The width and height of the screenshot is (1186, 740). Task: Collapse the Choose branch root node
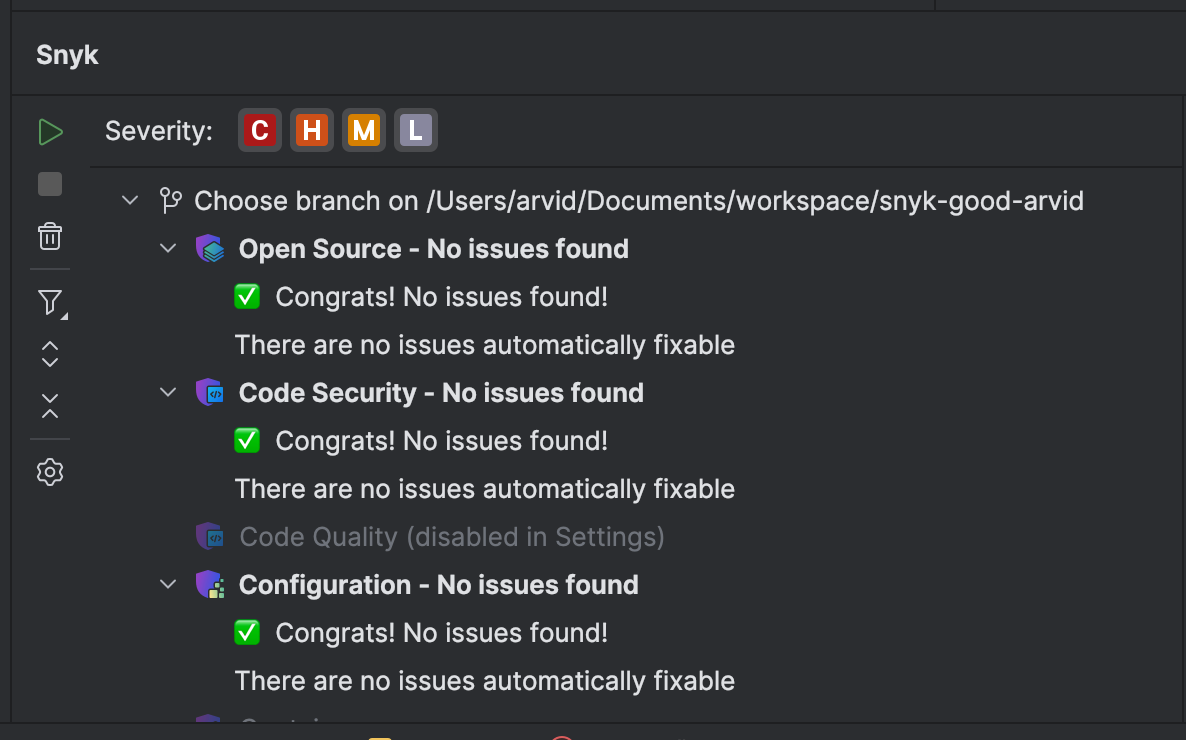[x=130, y=201]
